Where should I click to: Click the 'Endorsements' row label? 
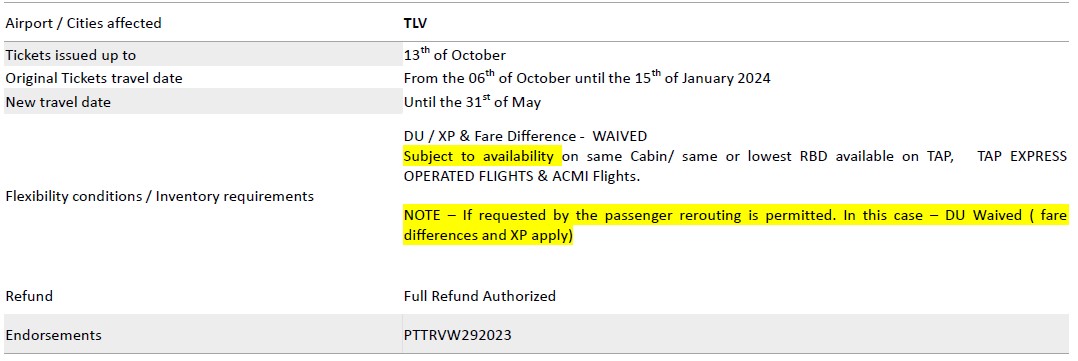pyautogui.click(x=54, y=336)
